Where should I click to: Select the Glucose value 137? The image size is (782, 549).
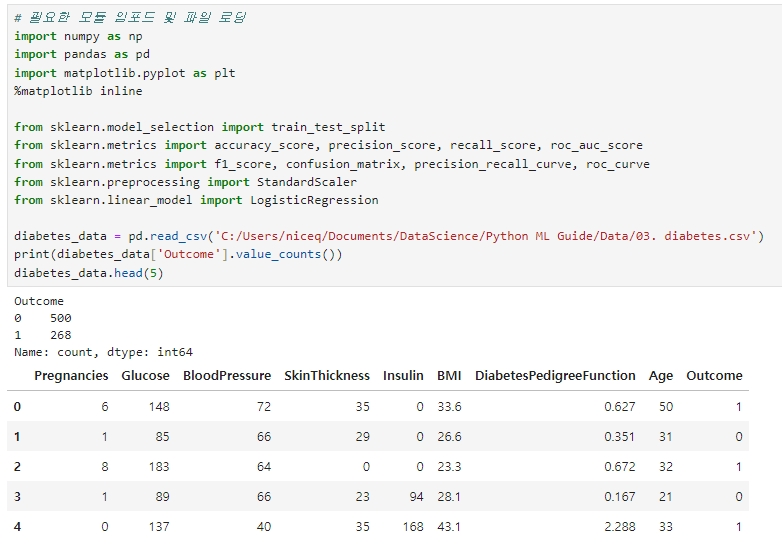coord(159,527)
